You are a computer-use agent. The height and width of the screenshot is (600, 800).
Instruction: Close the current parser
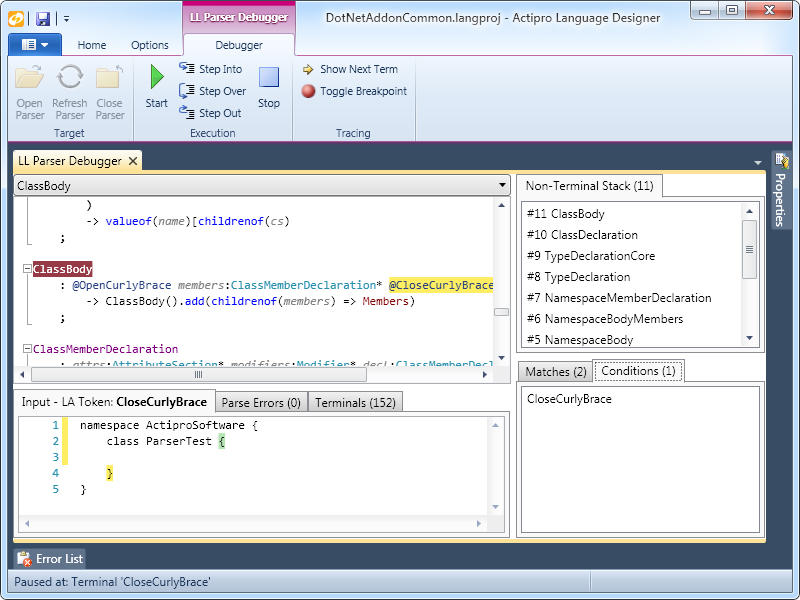click(110, 90)
